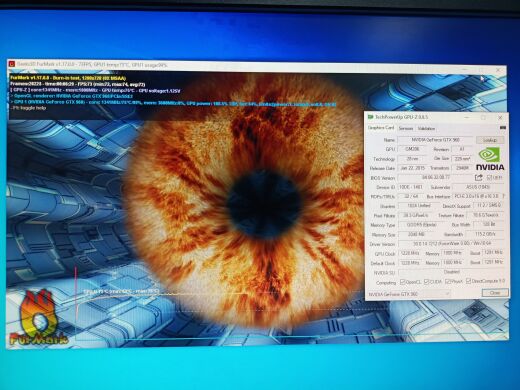Click the FurMark Burn-in test header line
Screen dimensions: 520x390
click(68, 78)
